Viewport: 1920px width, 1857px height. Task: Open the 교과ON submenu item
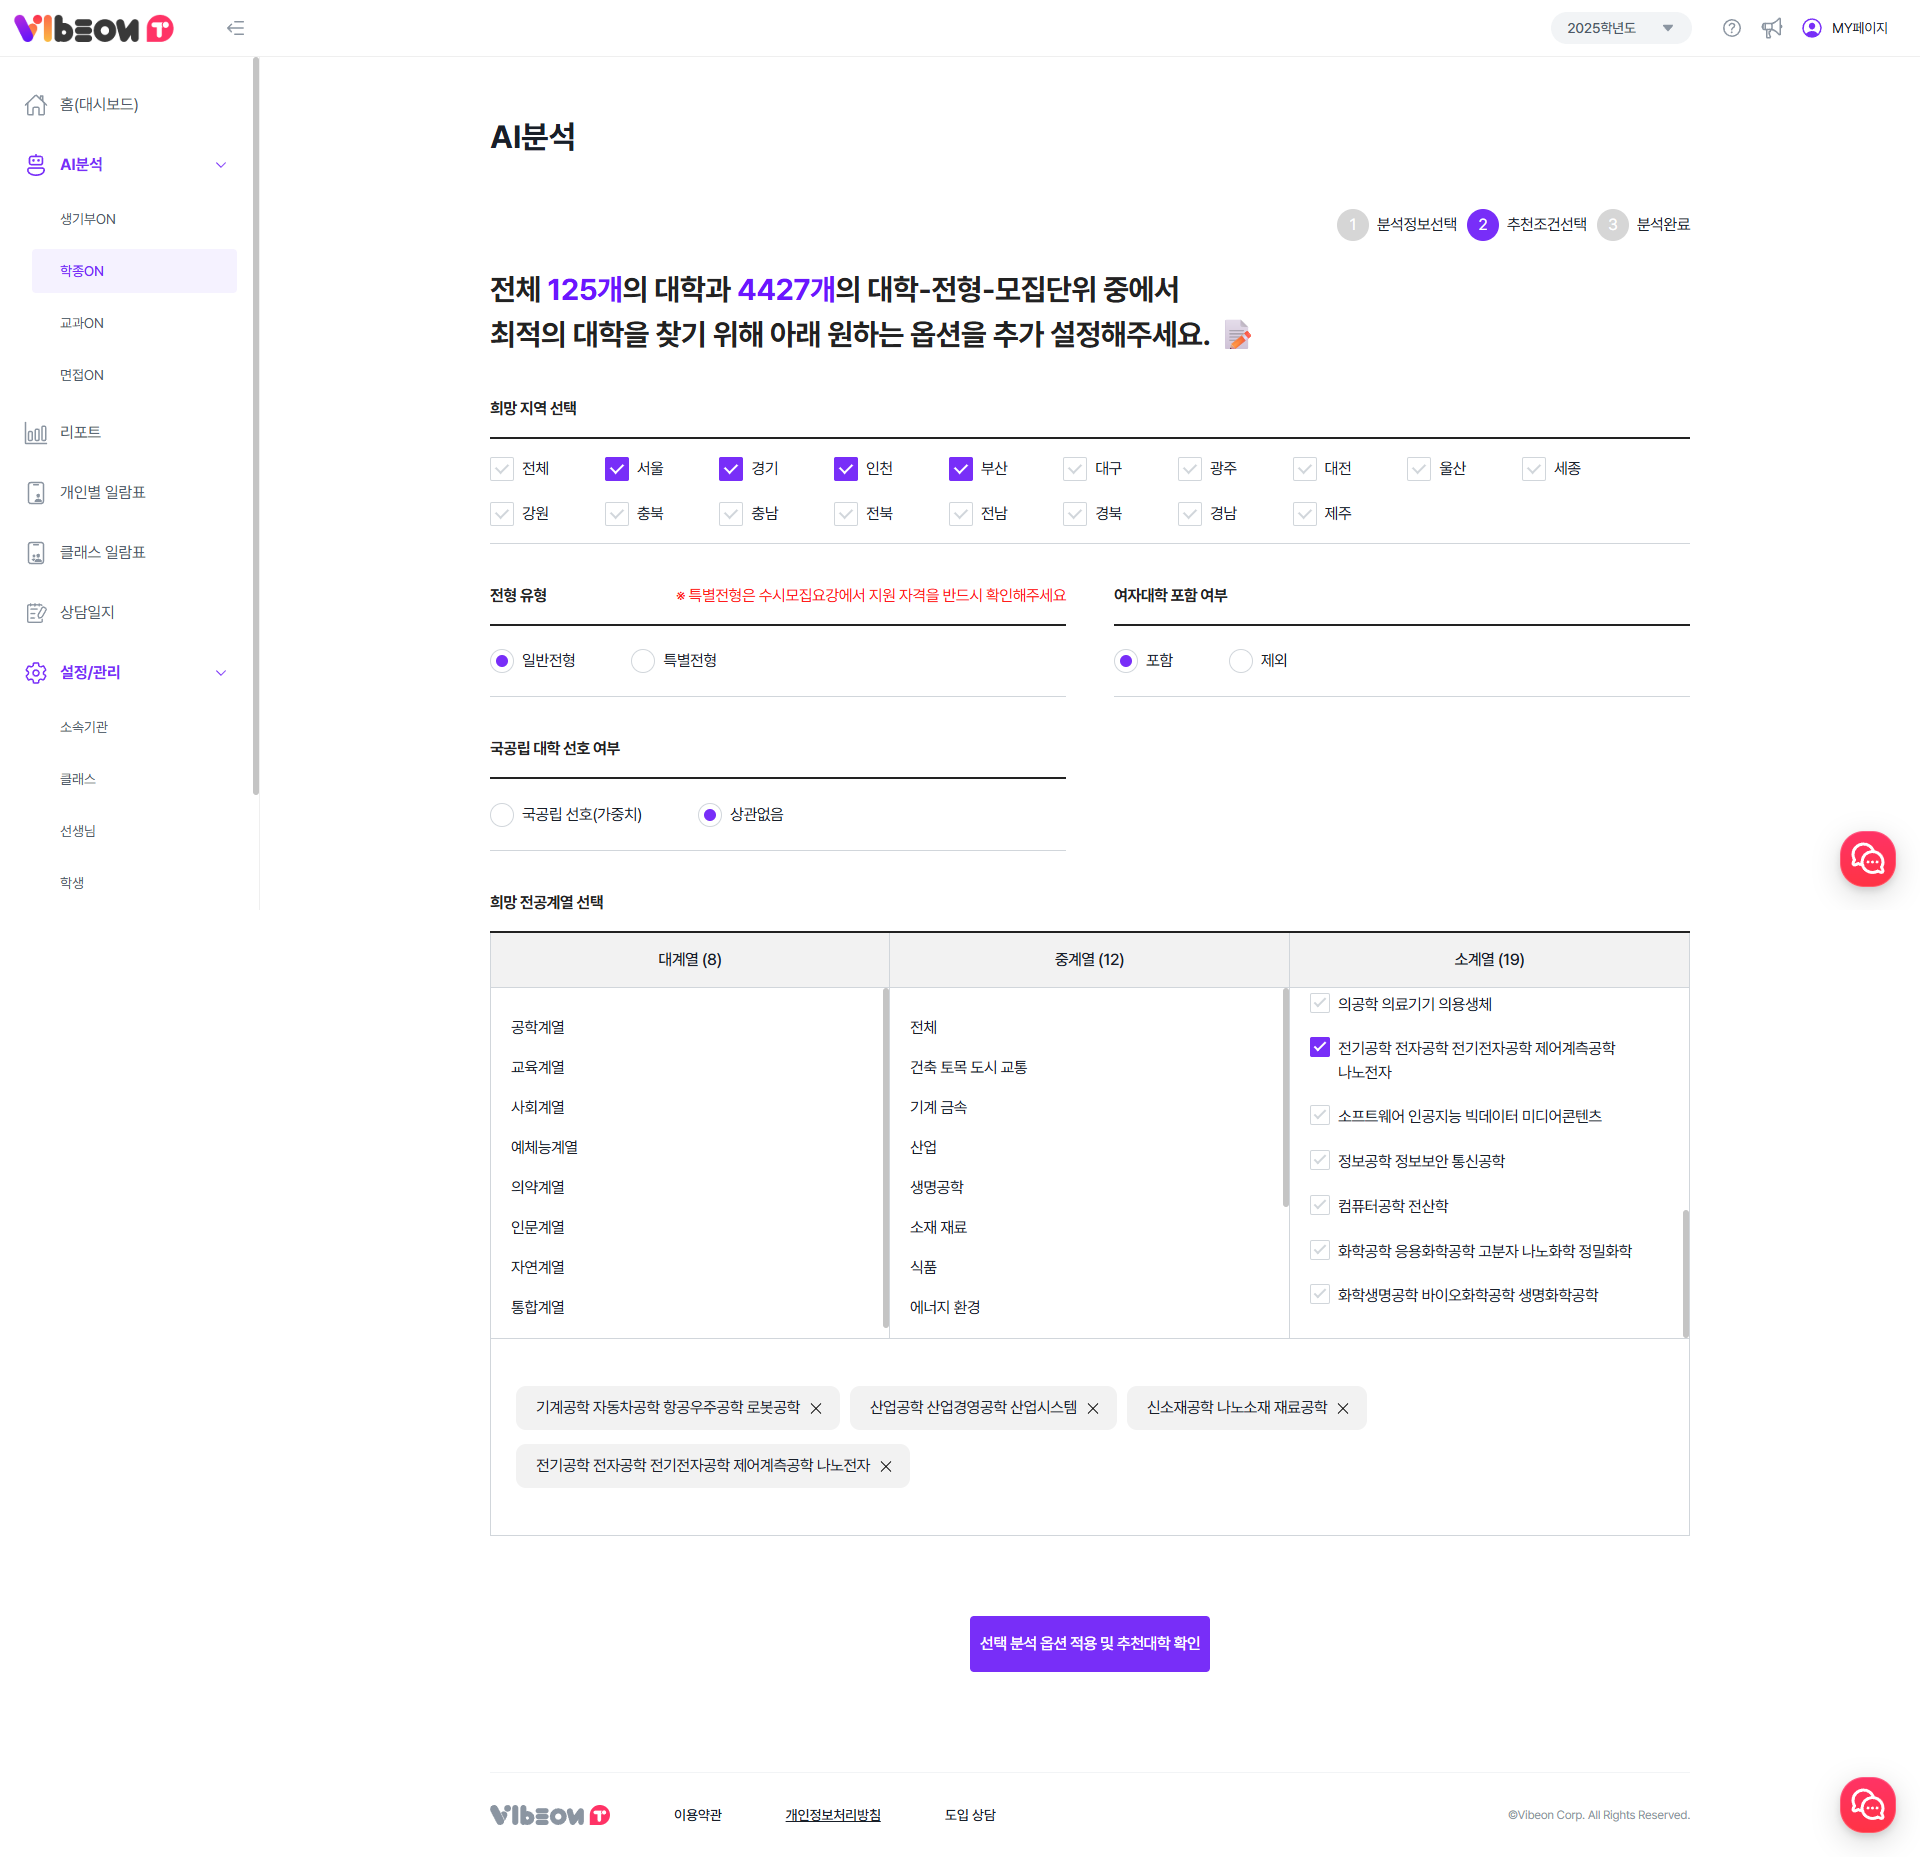click(x=82, y=323)
